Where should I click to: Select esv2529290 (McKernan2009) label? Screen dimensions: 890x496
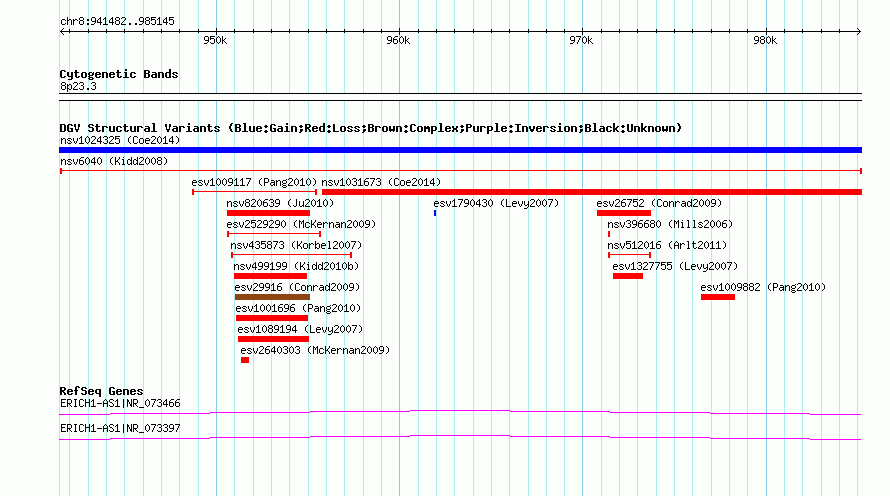(301, 224)
